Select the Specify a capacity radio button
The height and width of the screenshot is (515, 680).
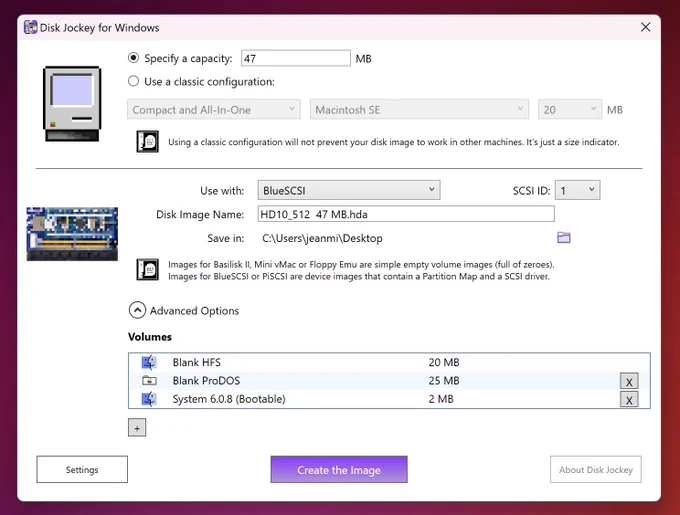[134, 58]
